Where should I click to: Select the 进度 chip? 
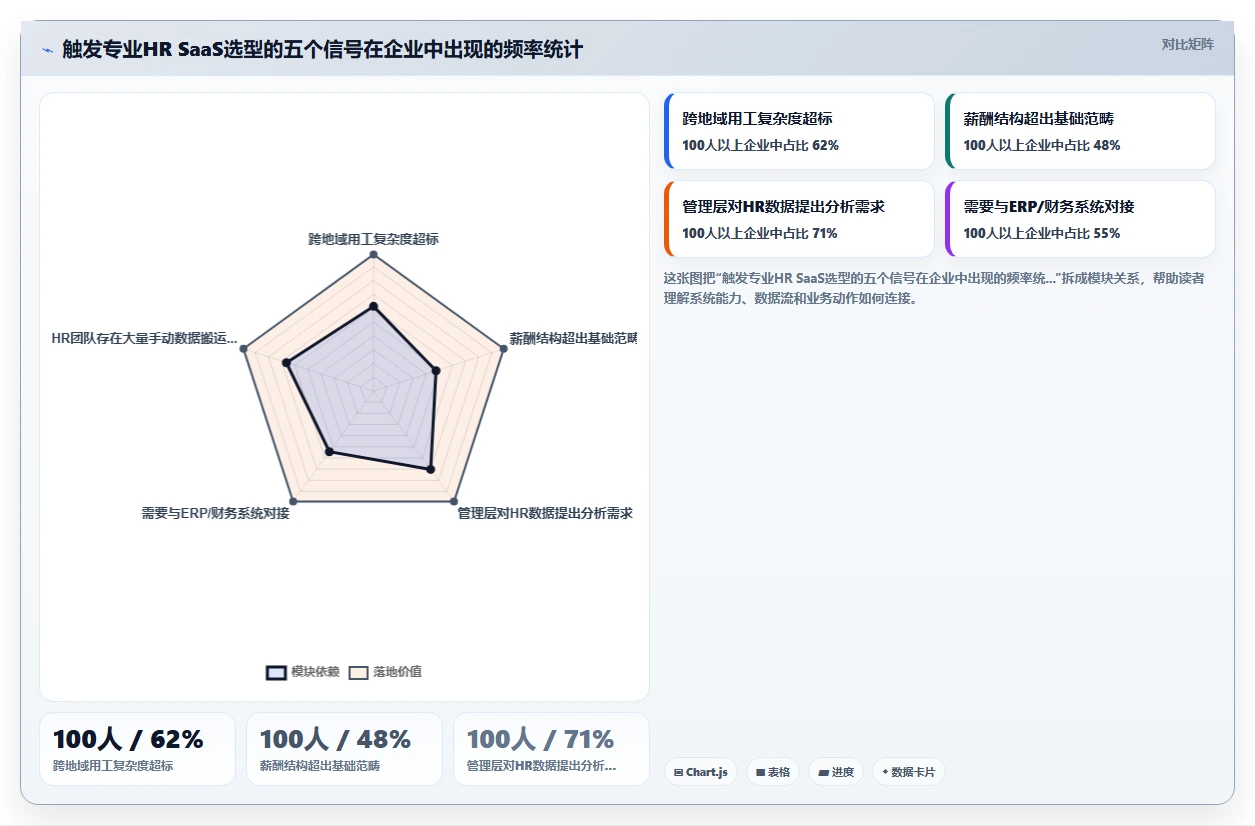tap(836, 772)
